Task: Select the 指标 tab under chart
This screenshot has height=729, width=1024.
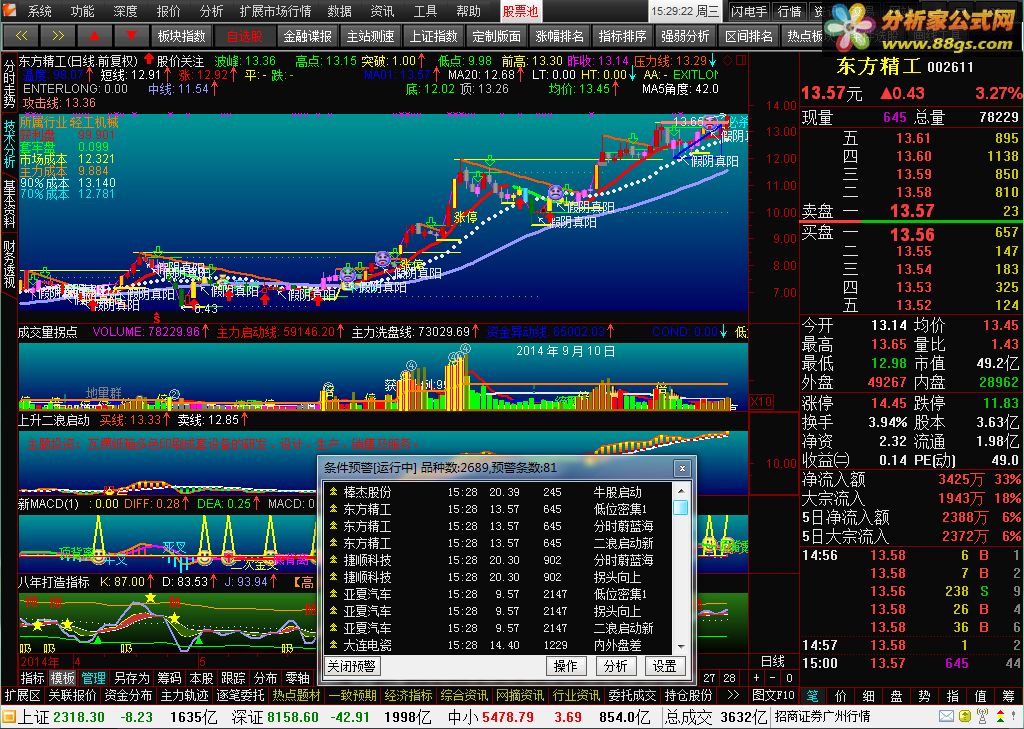Action: tap(33, 678)
